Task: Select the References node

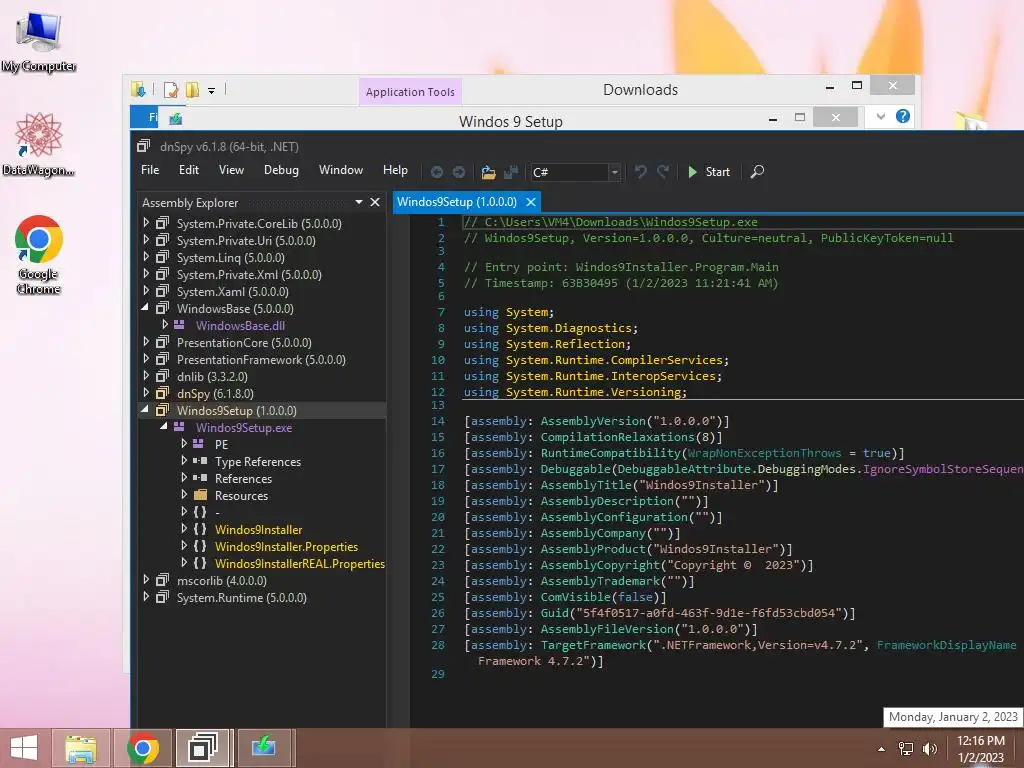Action: (244, 479)
